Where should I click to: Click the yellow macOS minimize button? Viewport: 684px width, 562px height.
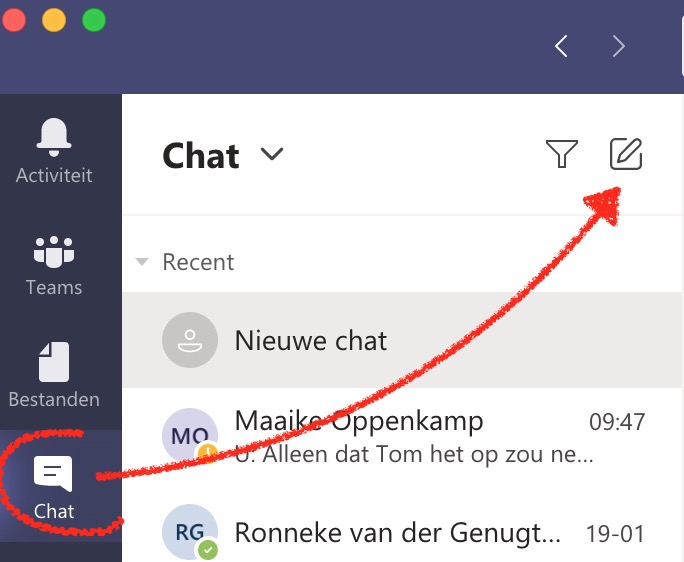pyautogui.click(x=54, y=20)
